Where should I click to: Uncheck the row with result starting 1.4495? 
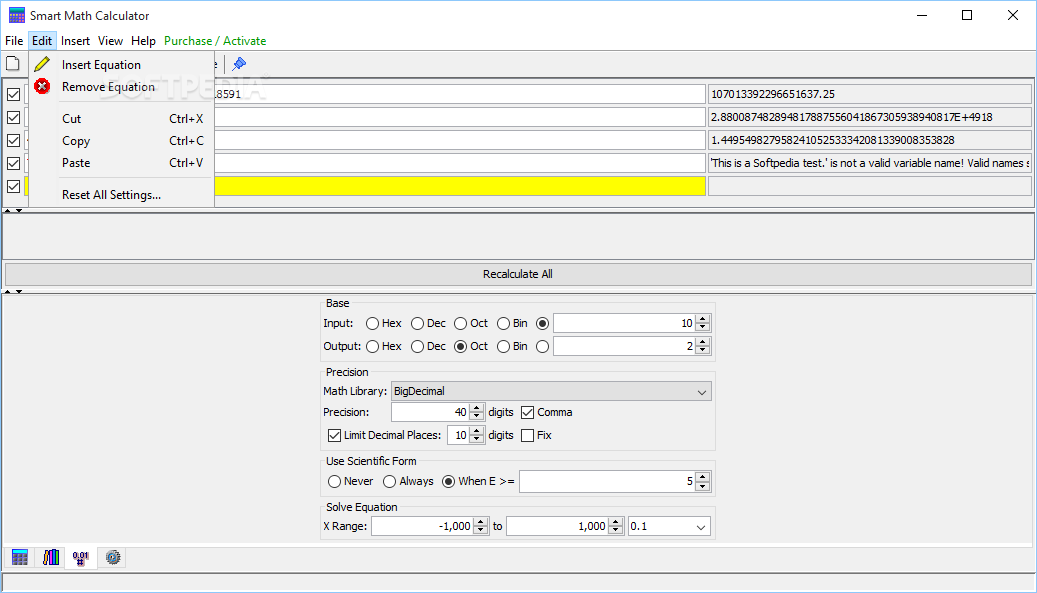(13, 140)
